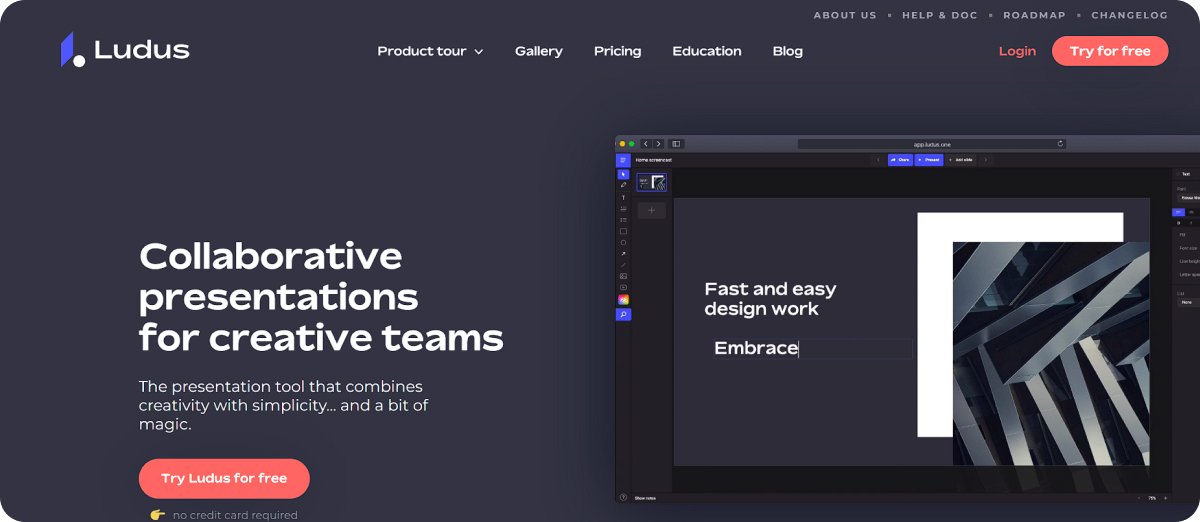The width and height of the screenshot is (1200, 522).
Task: Click the help question mark icon
Action: [x=623, y=497]
